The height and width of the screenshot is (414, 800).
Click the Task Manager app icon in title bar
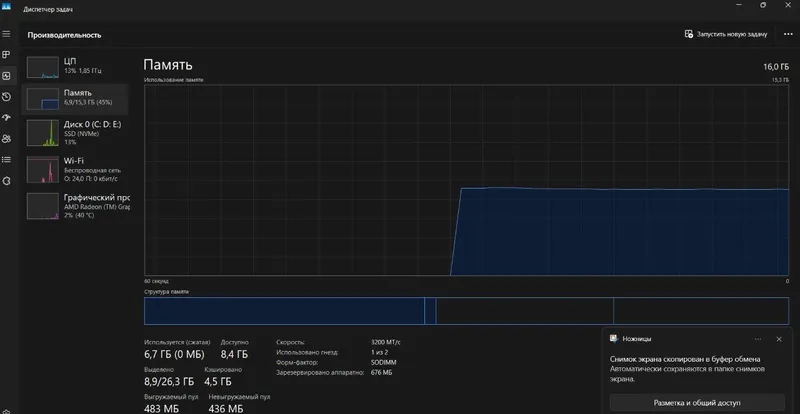coord(6,8)
